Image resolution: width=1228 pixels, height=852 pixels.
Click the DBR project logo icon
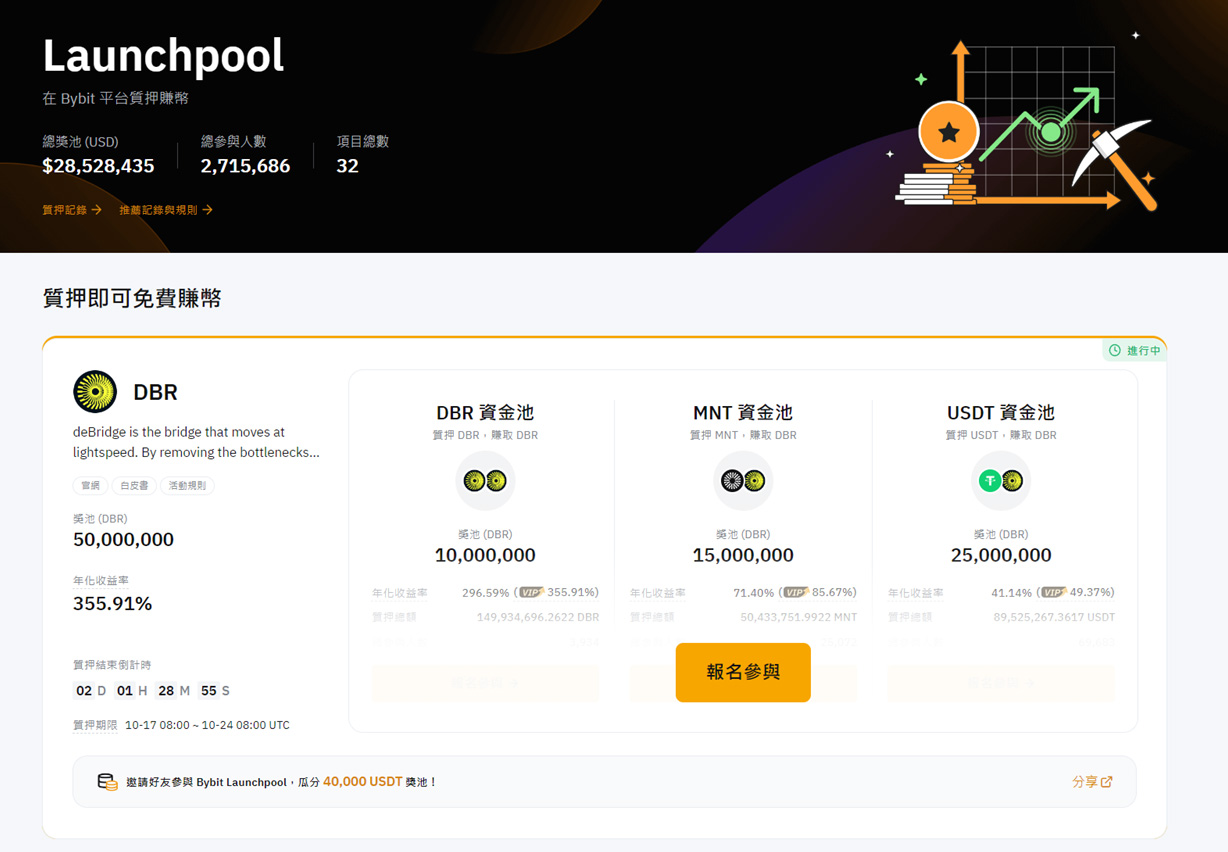click(94, 392)
